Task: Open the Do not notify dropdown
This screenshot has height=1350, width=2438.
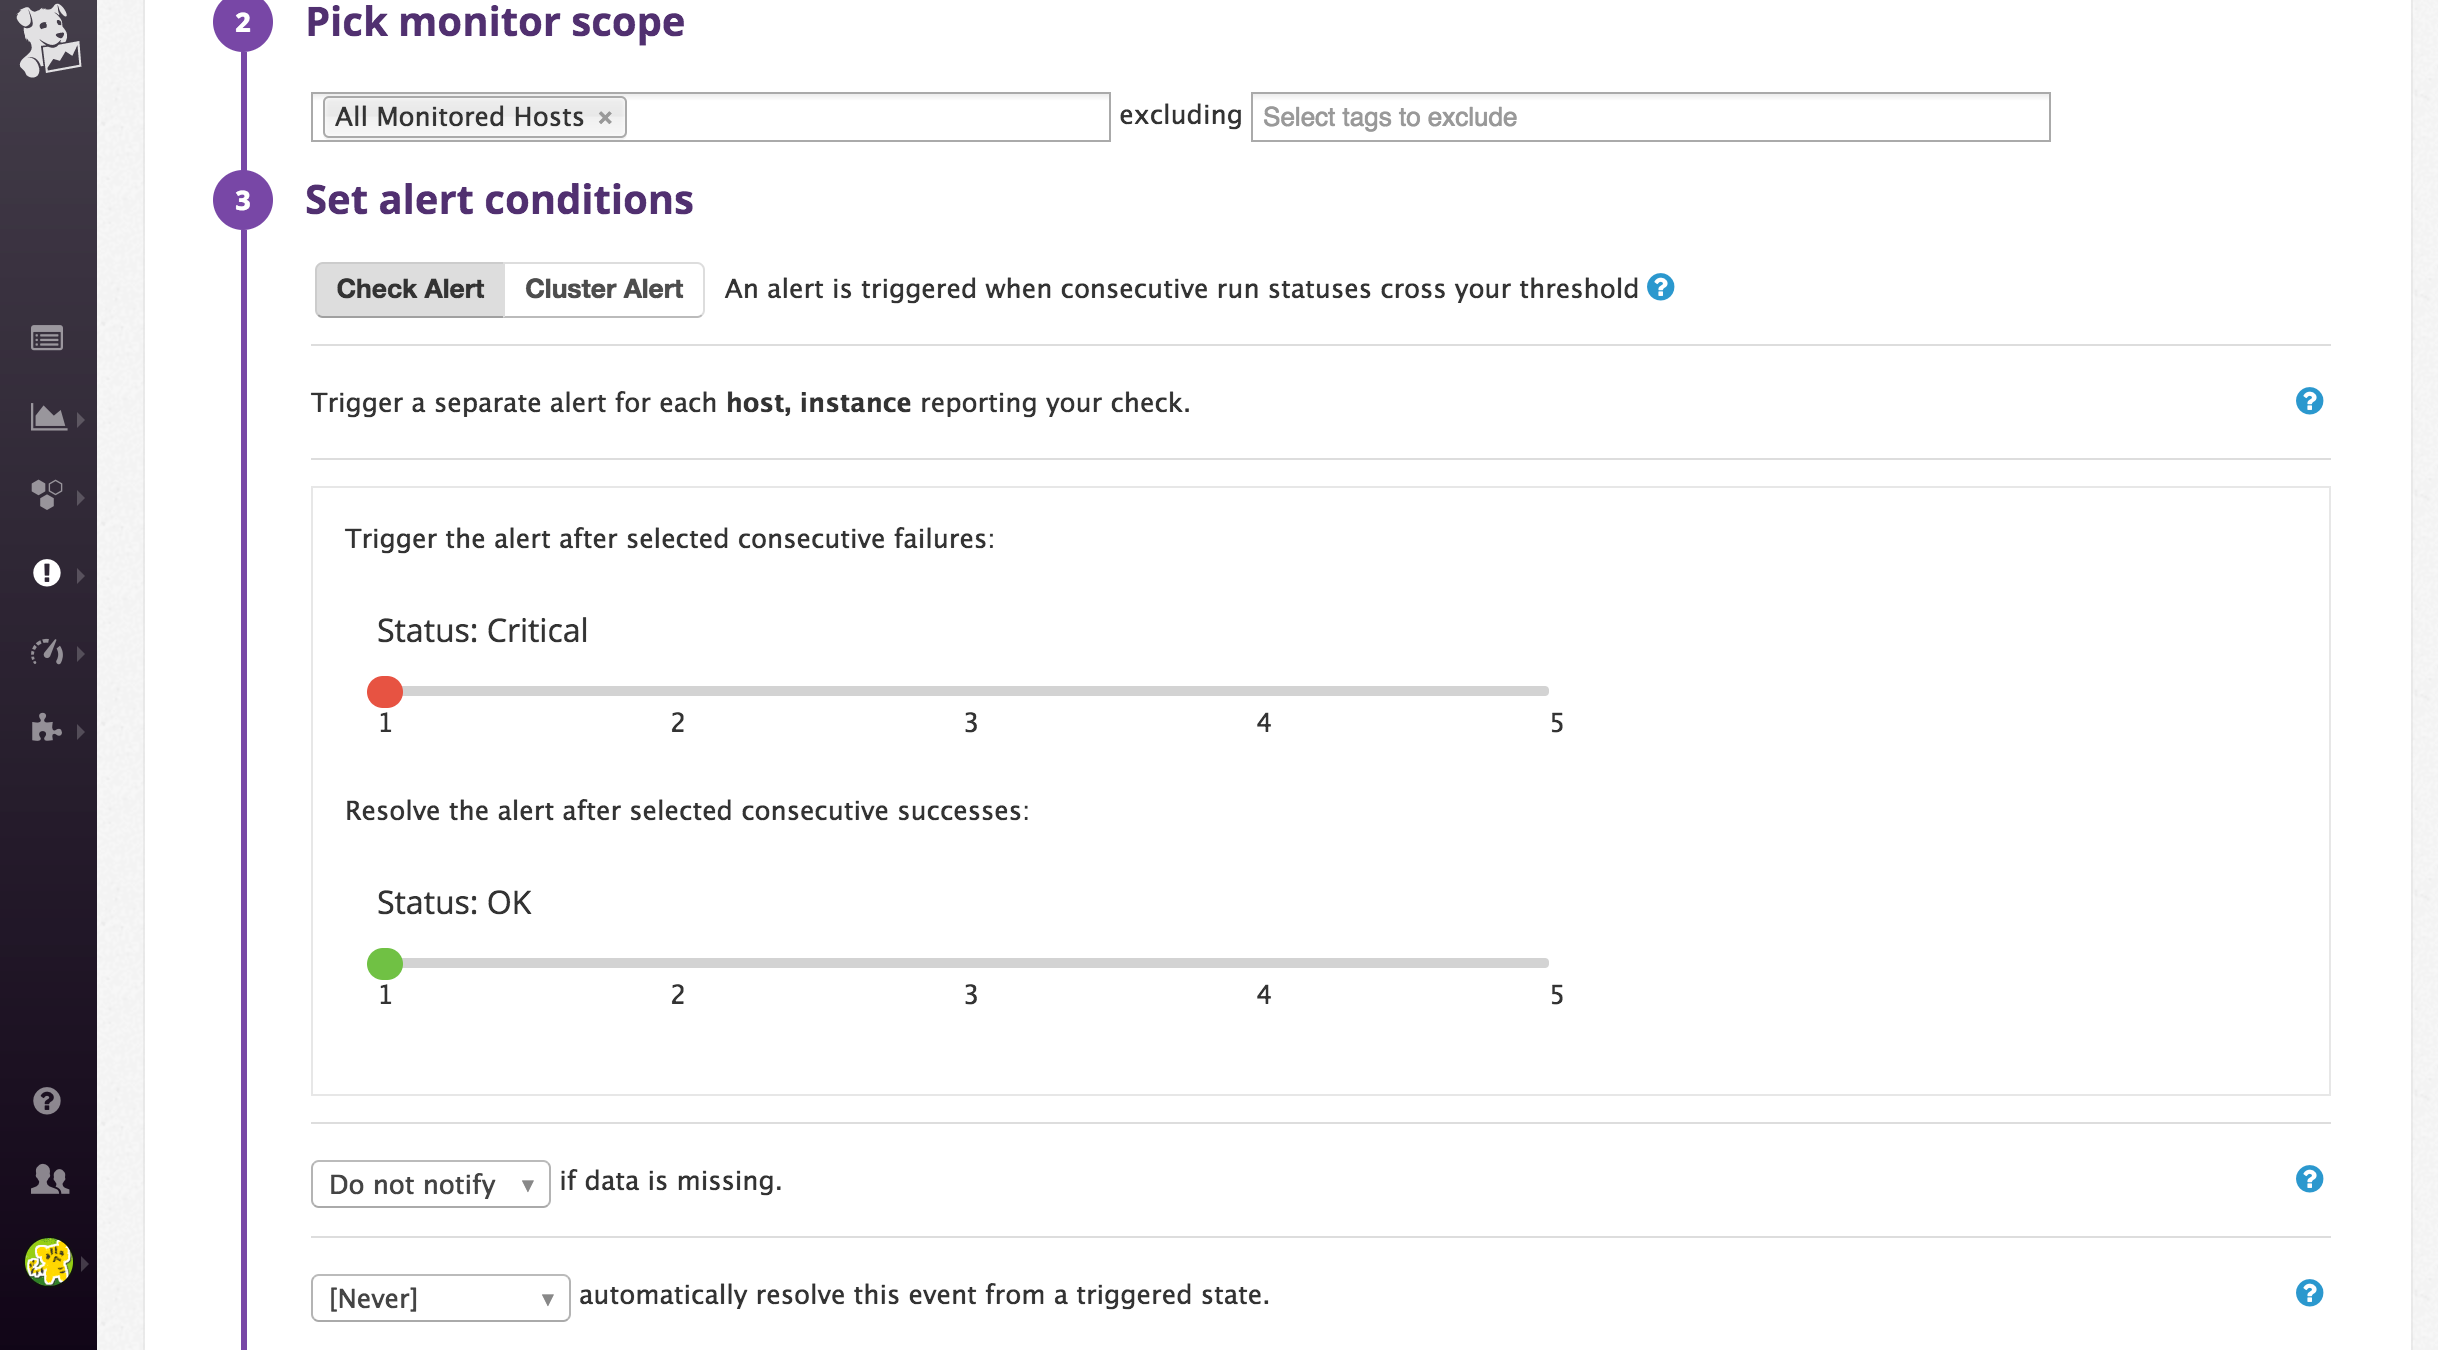Action: click(x=429, y=1184)
